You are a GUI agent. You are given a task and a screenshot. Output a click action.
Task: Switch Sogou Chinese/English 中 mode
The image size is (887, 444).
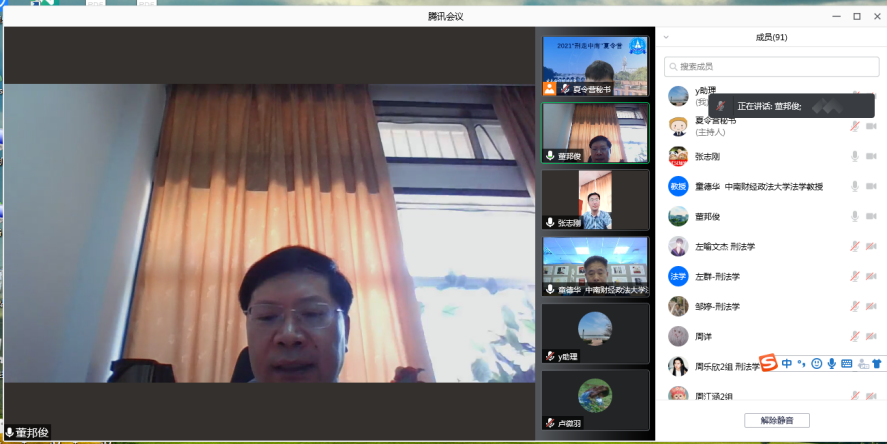click(x=787, y=363)
